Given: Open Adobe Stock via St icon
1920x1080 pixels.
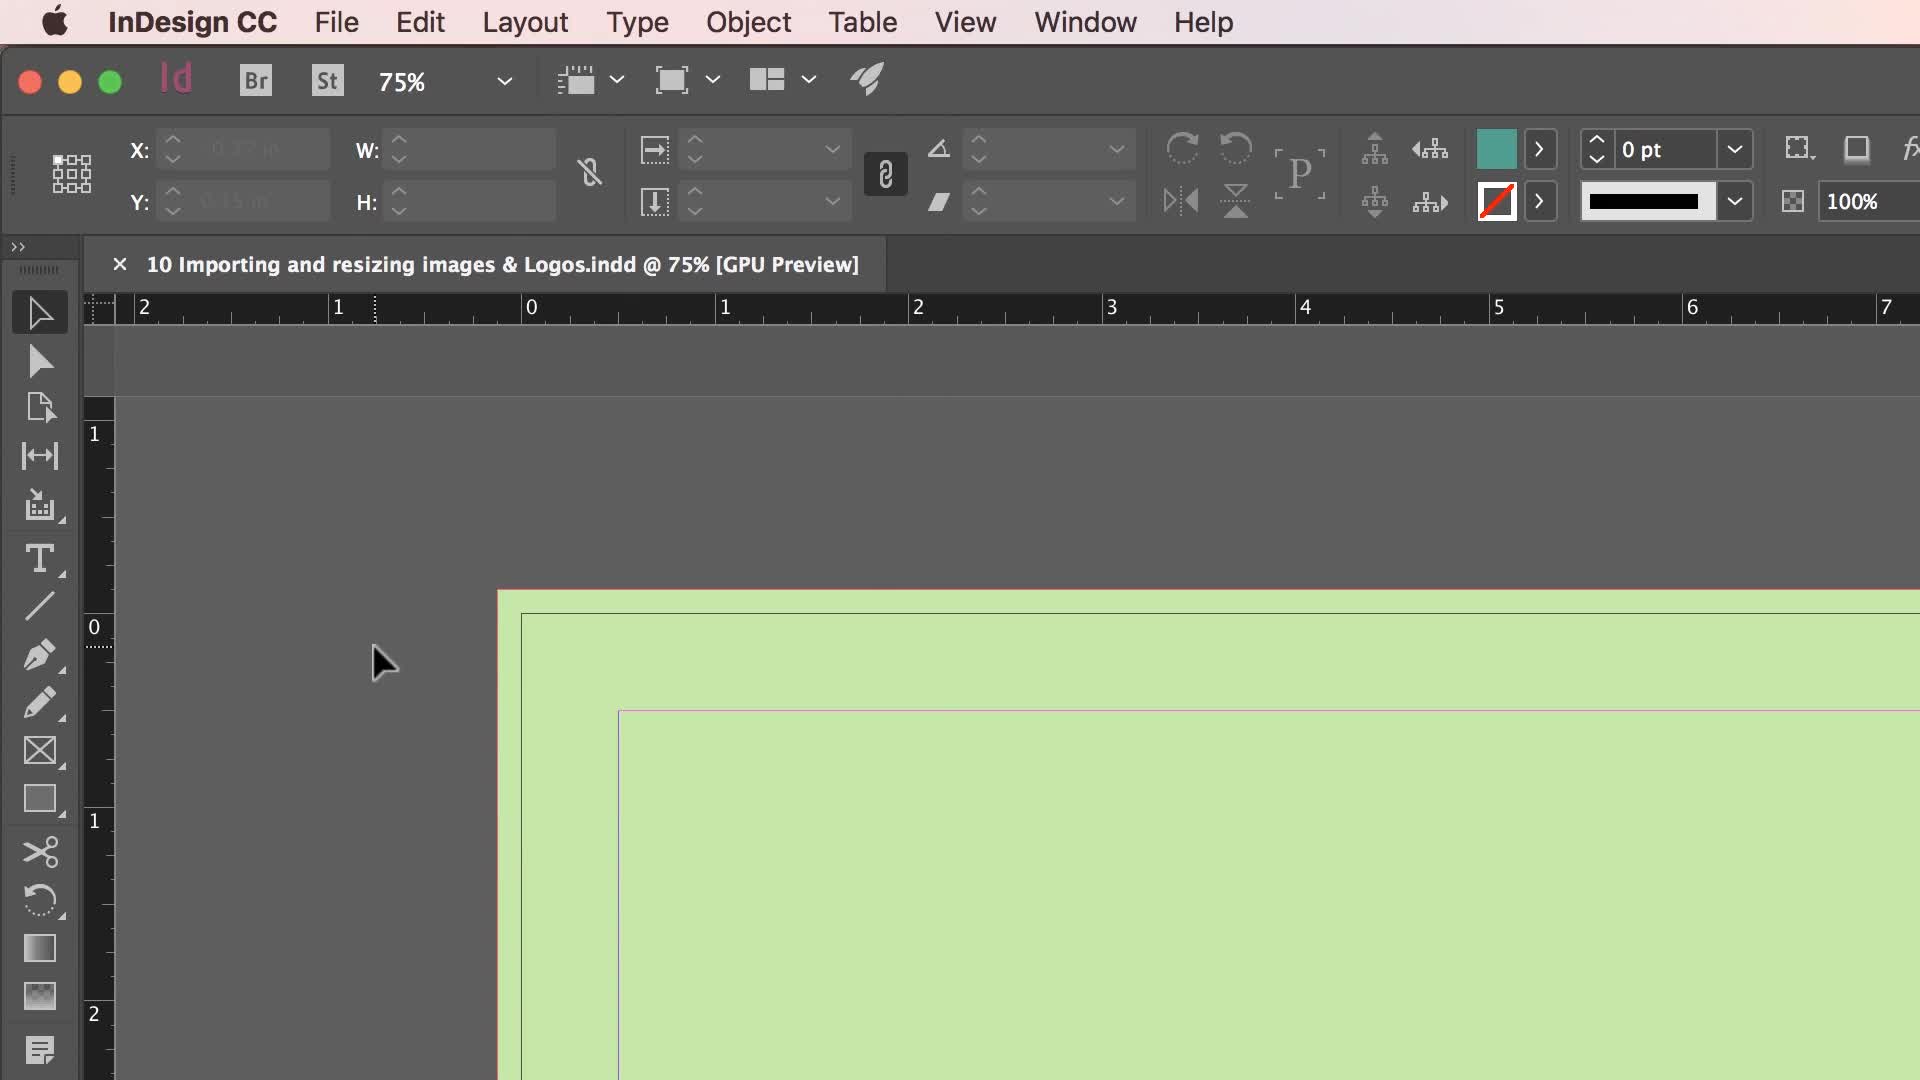Looking at the screenshot, I should pos(327,80).
